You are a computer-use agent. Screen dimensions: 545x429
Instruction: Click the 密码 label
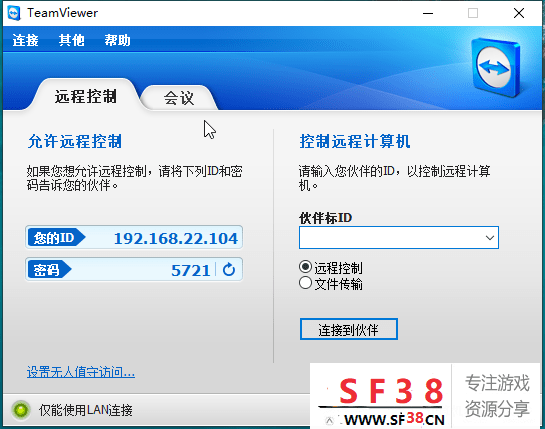click(49, 269)
